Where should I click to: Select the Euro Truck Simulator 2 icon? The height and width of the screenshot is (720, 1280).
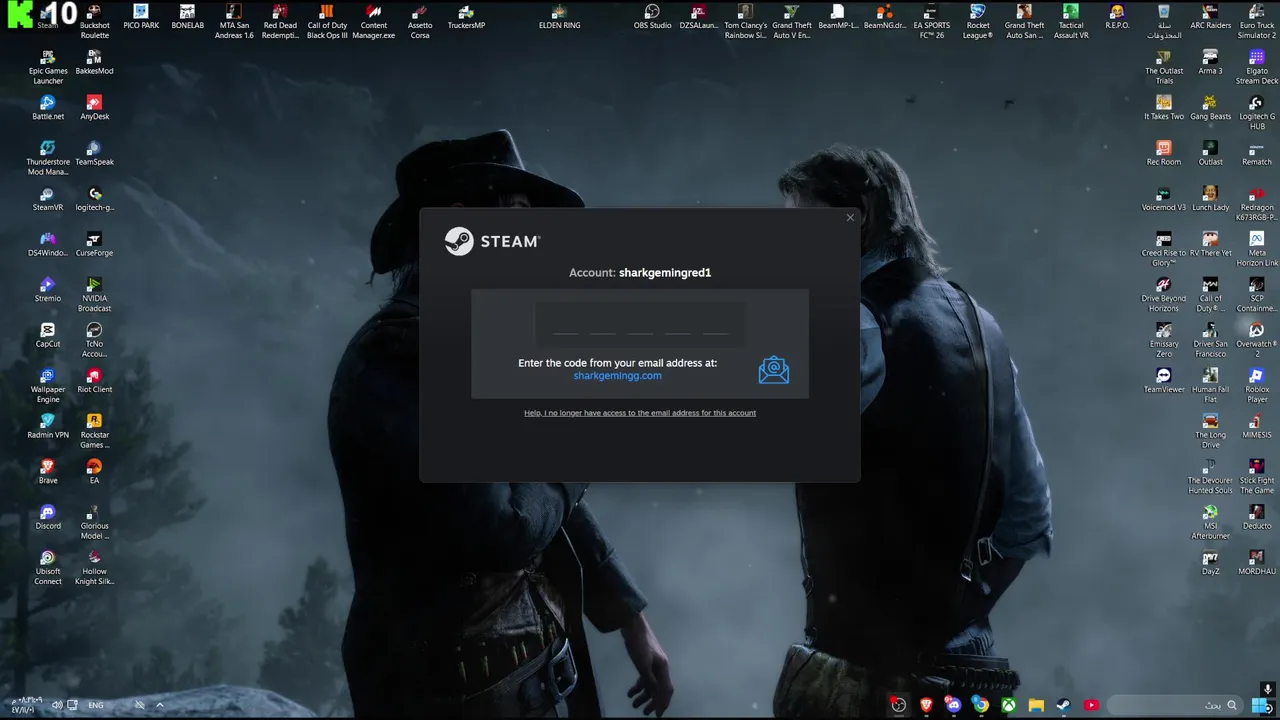(1257, 21)
